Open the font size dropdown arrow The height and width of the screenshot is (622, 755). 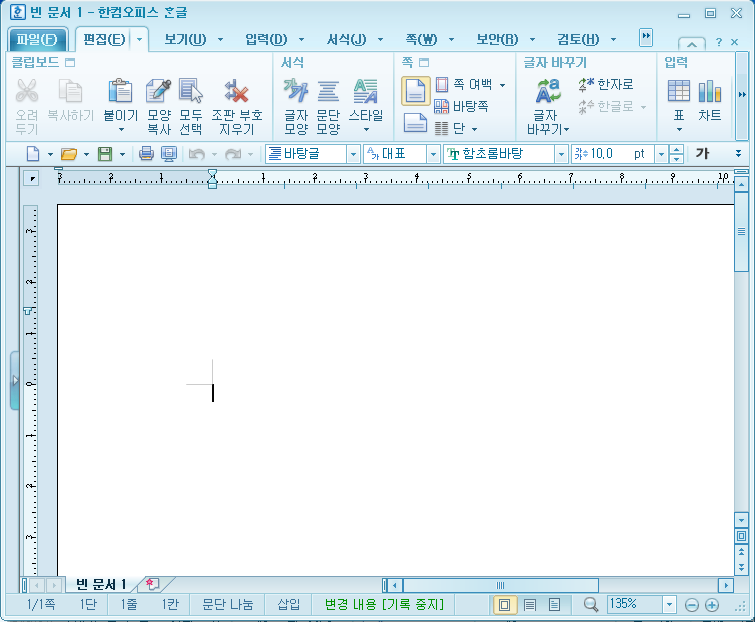[x=661, y=154]
